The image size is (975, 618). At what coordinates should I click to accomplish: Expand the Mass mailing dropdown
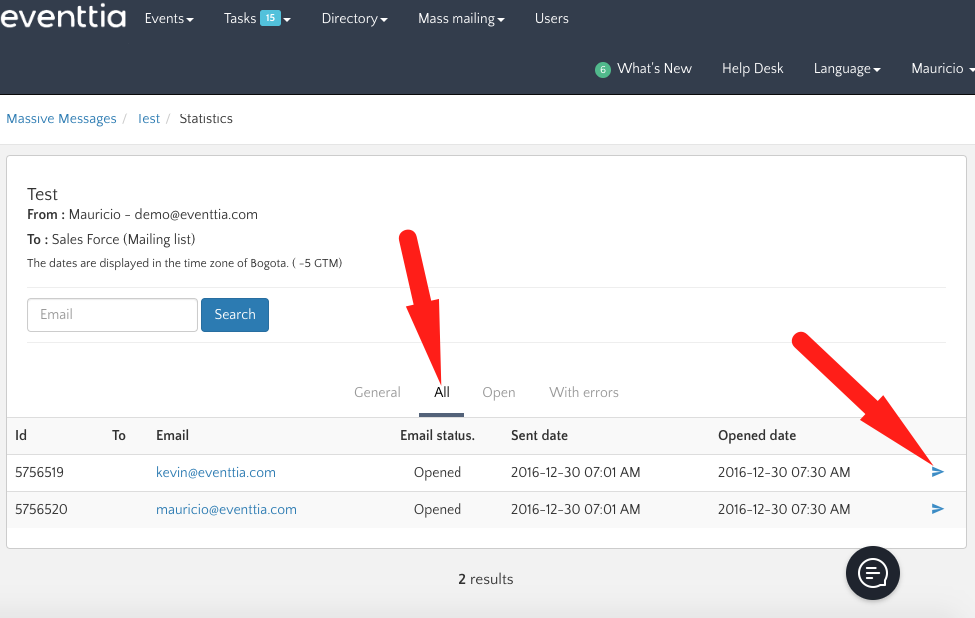461,19
